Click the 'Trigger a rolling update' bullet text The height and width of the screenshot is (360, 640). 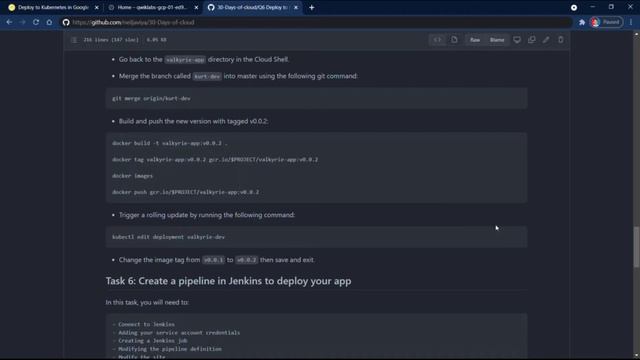point(207,215)
